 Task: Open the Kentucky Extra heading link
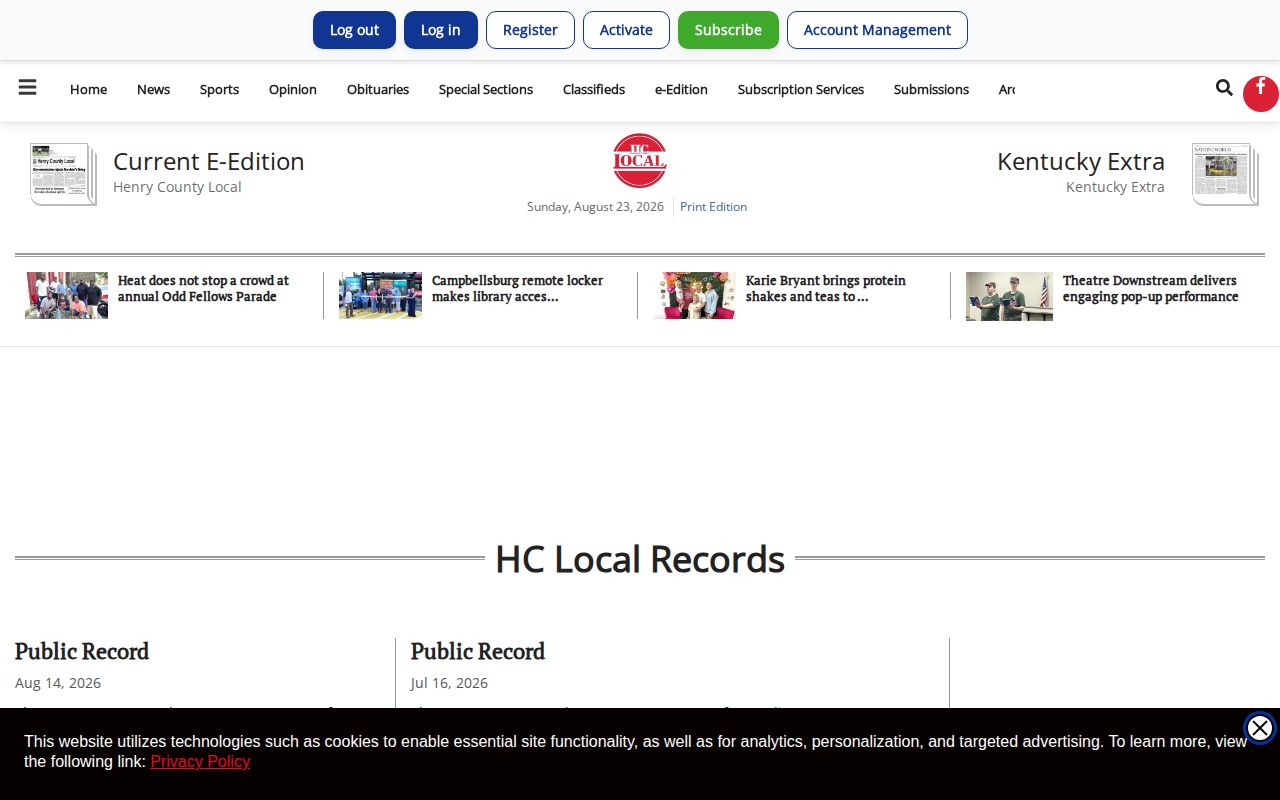[x=1081, y=161]
